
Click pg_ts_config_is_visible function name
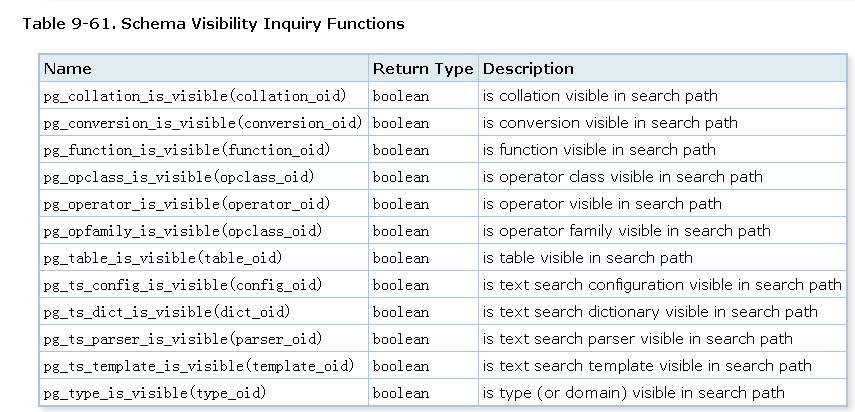click(183, 285)
